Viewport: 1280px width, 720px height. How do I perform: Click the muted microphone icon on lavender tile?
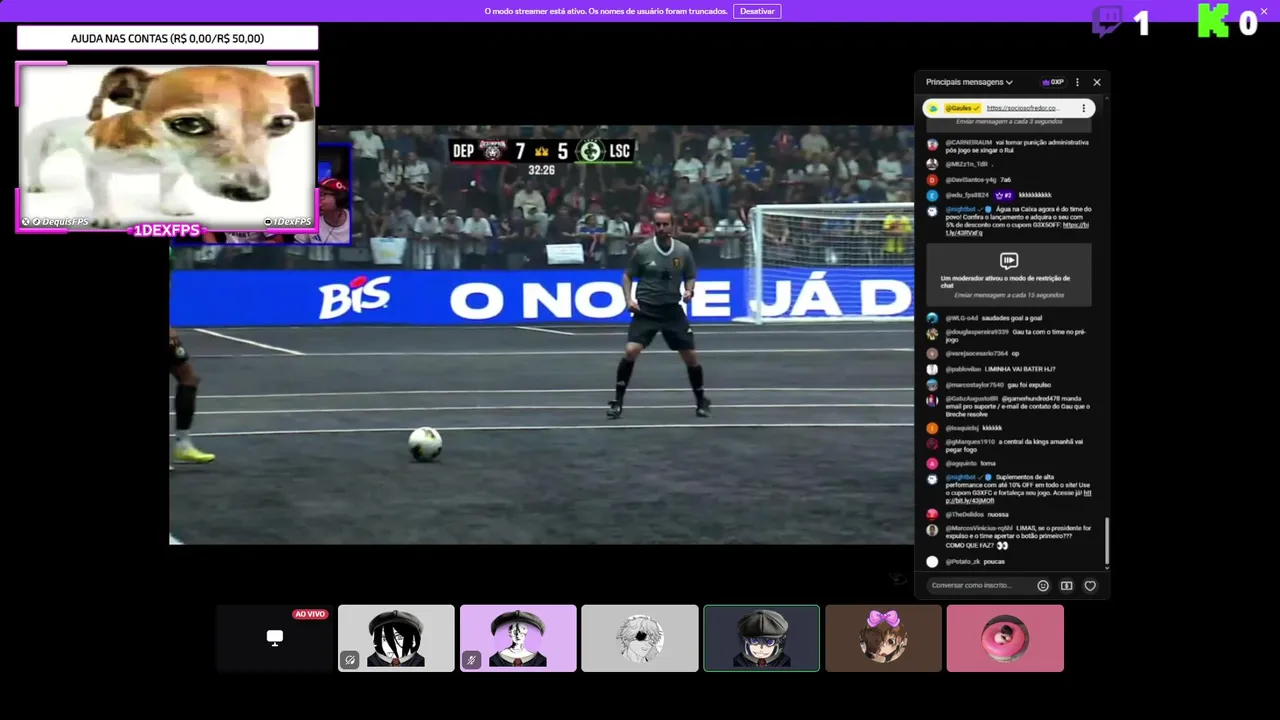(x=471, y=660)
